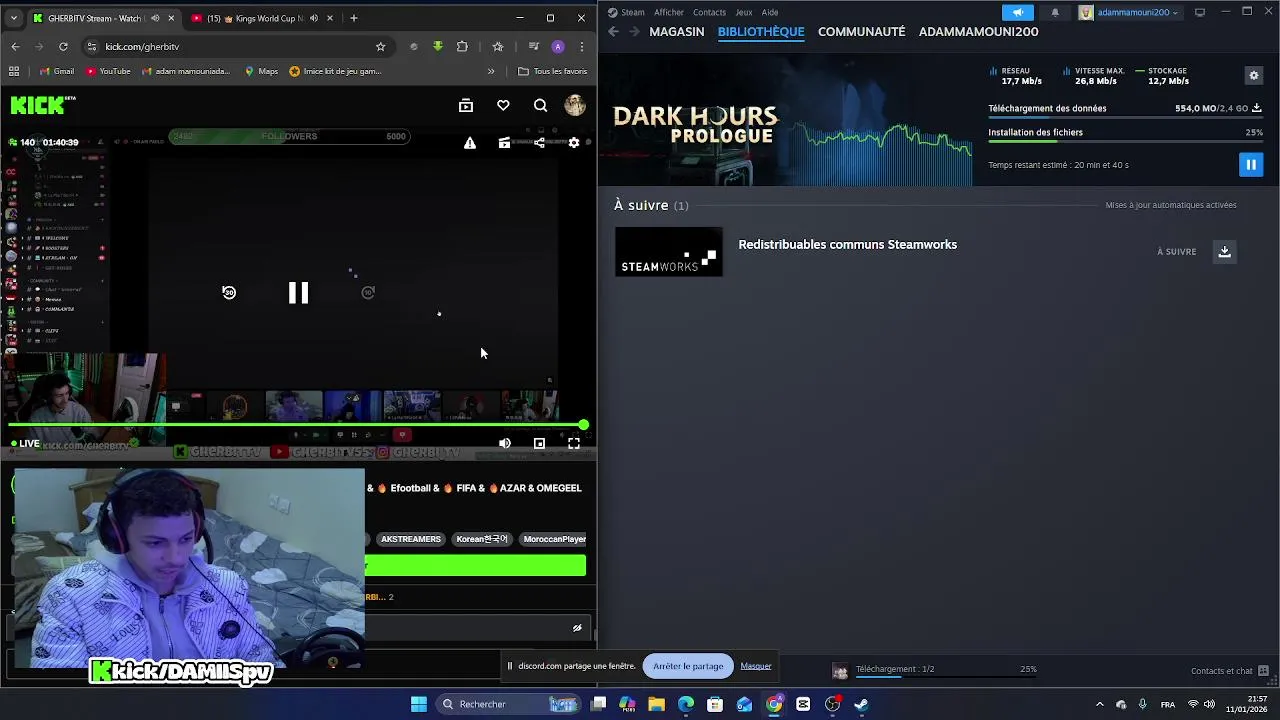Open a new Chrome tab
The width and height of the screenshot is (1280, 720).
(353, 18)
